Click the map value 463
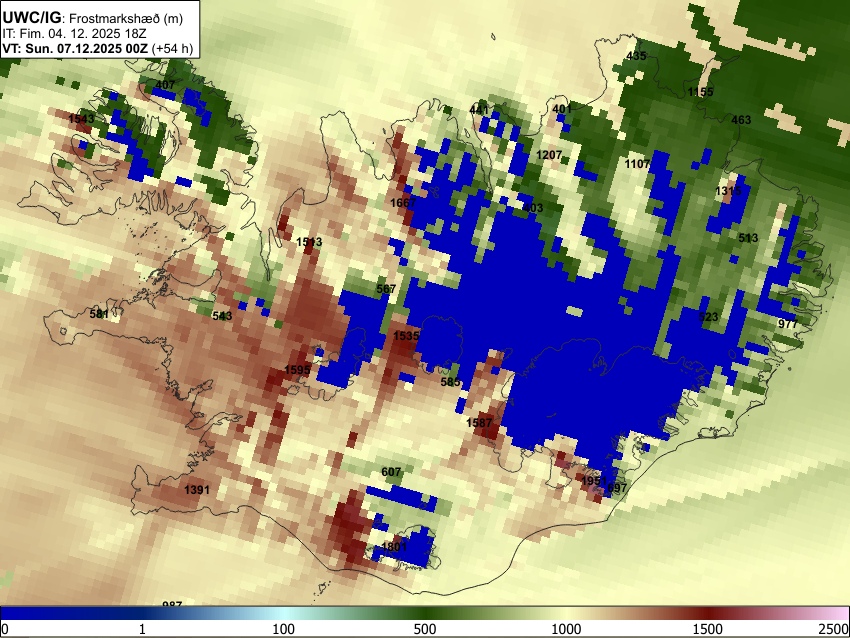 click(x=741, y=120)
